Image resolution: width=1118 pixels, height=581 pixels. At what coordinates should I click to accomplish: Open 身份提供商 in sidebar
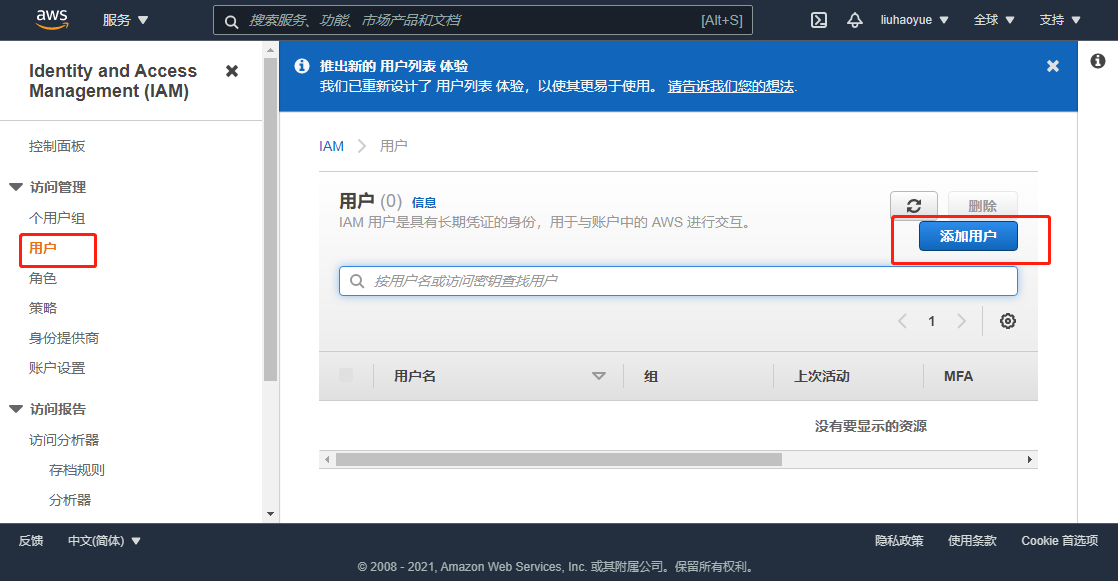(64, 338)
